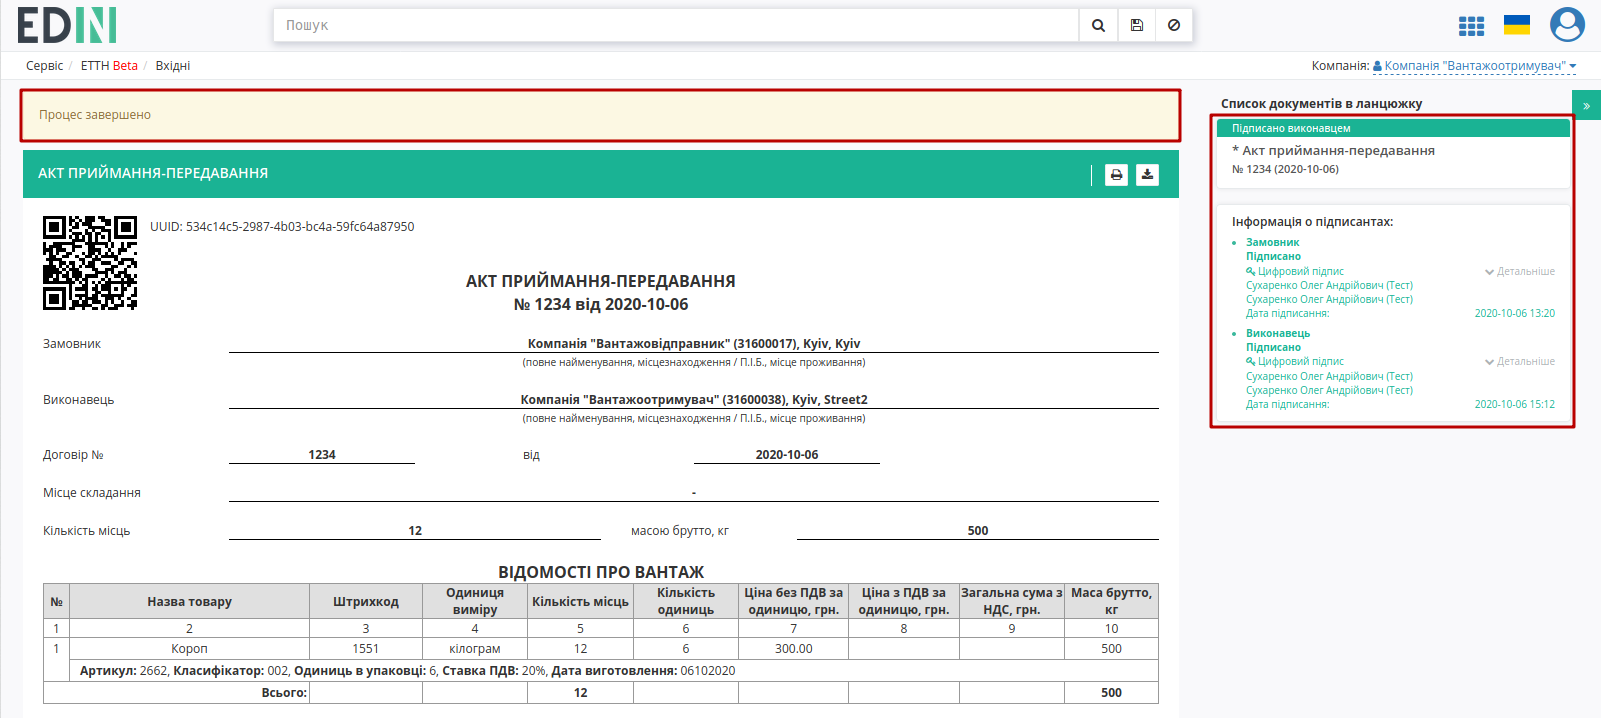
Task: Click Список документів в ланцюжку title
Action: click(1321, 104)
